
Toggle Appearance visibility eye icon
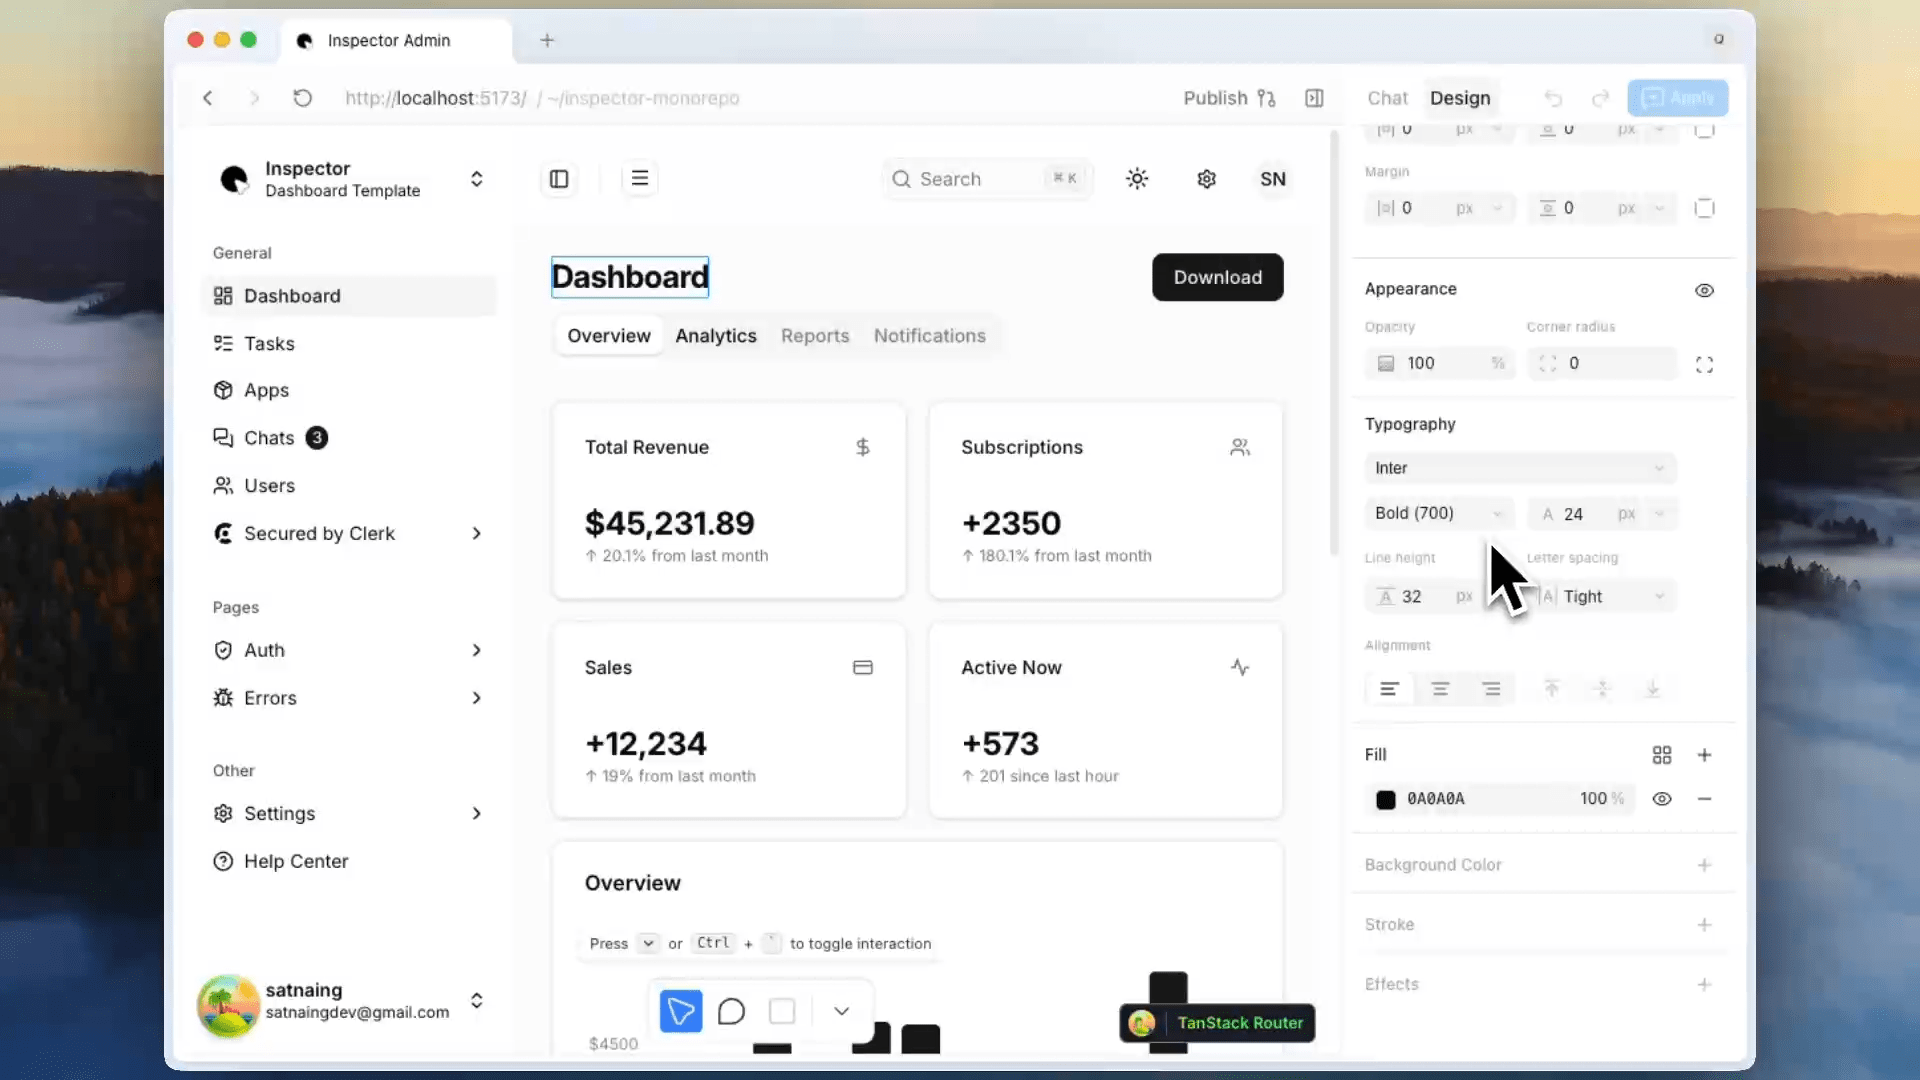[x=1704, y=290]
